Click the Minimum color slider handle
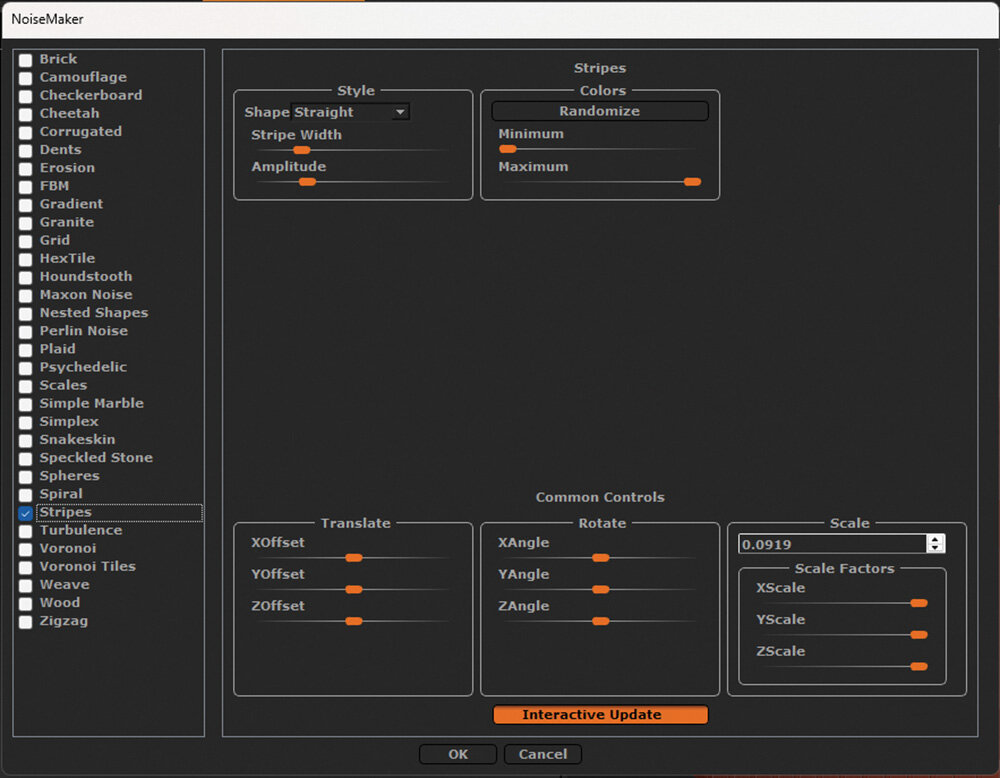 tap(508, 149)
